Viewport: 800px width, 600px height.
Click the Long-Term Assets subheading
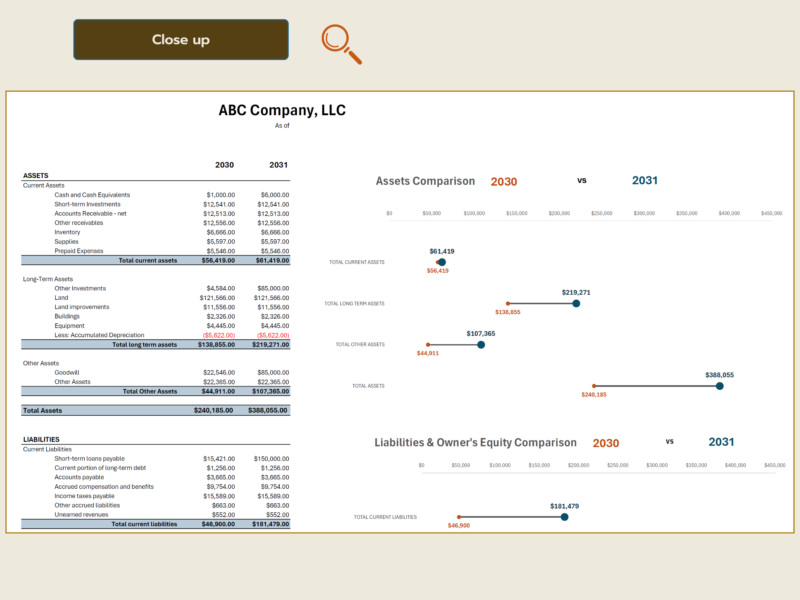tap(48, 279)
